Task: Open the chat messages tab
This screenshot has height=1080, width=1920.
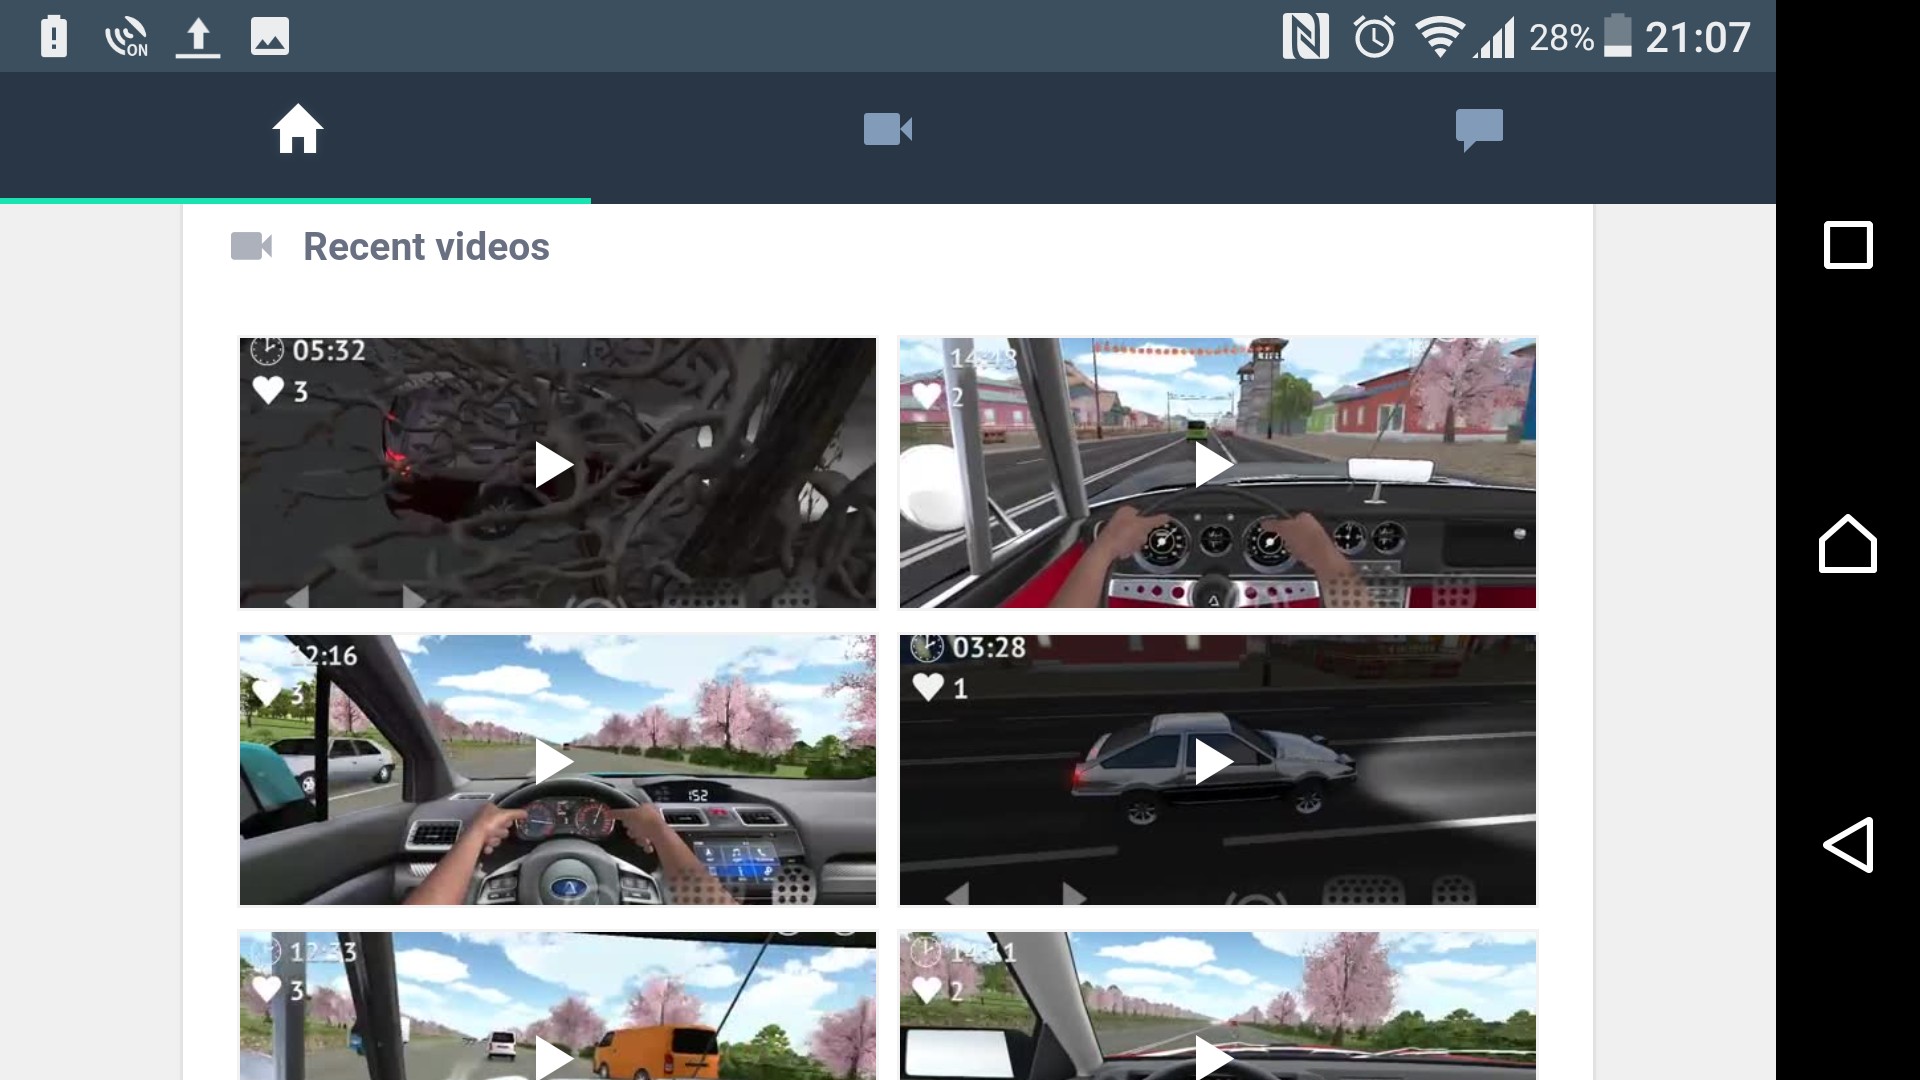Action: click(x=1479, y=130)
